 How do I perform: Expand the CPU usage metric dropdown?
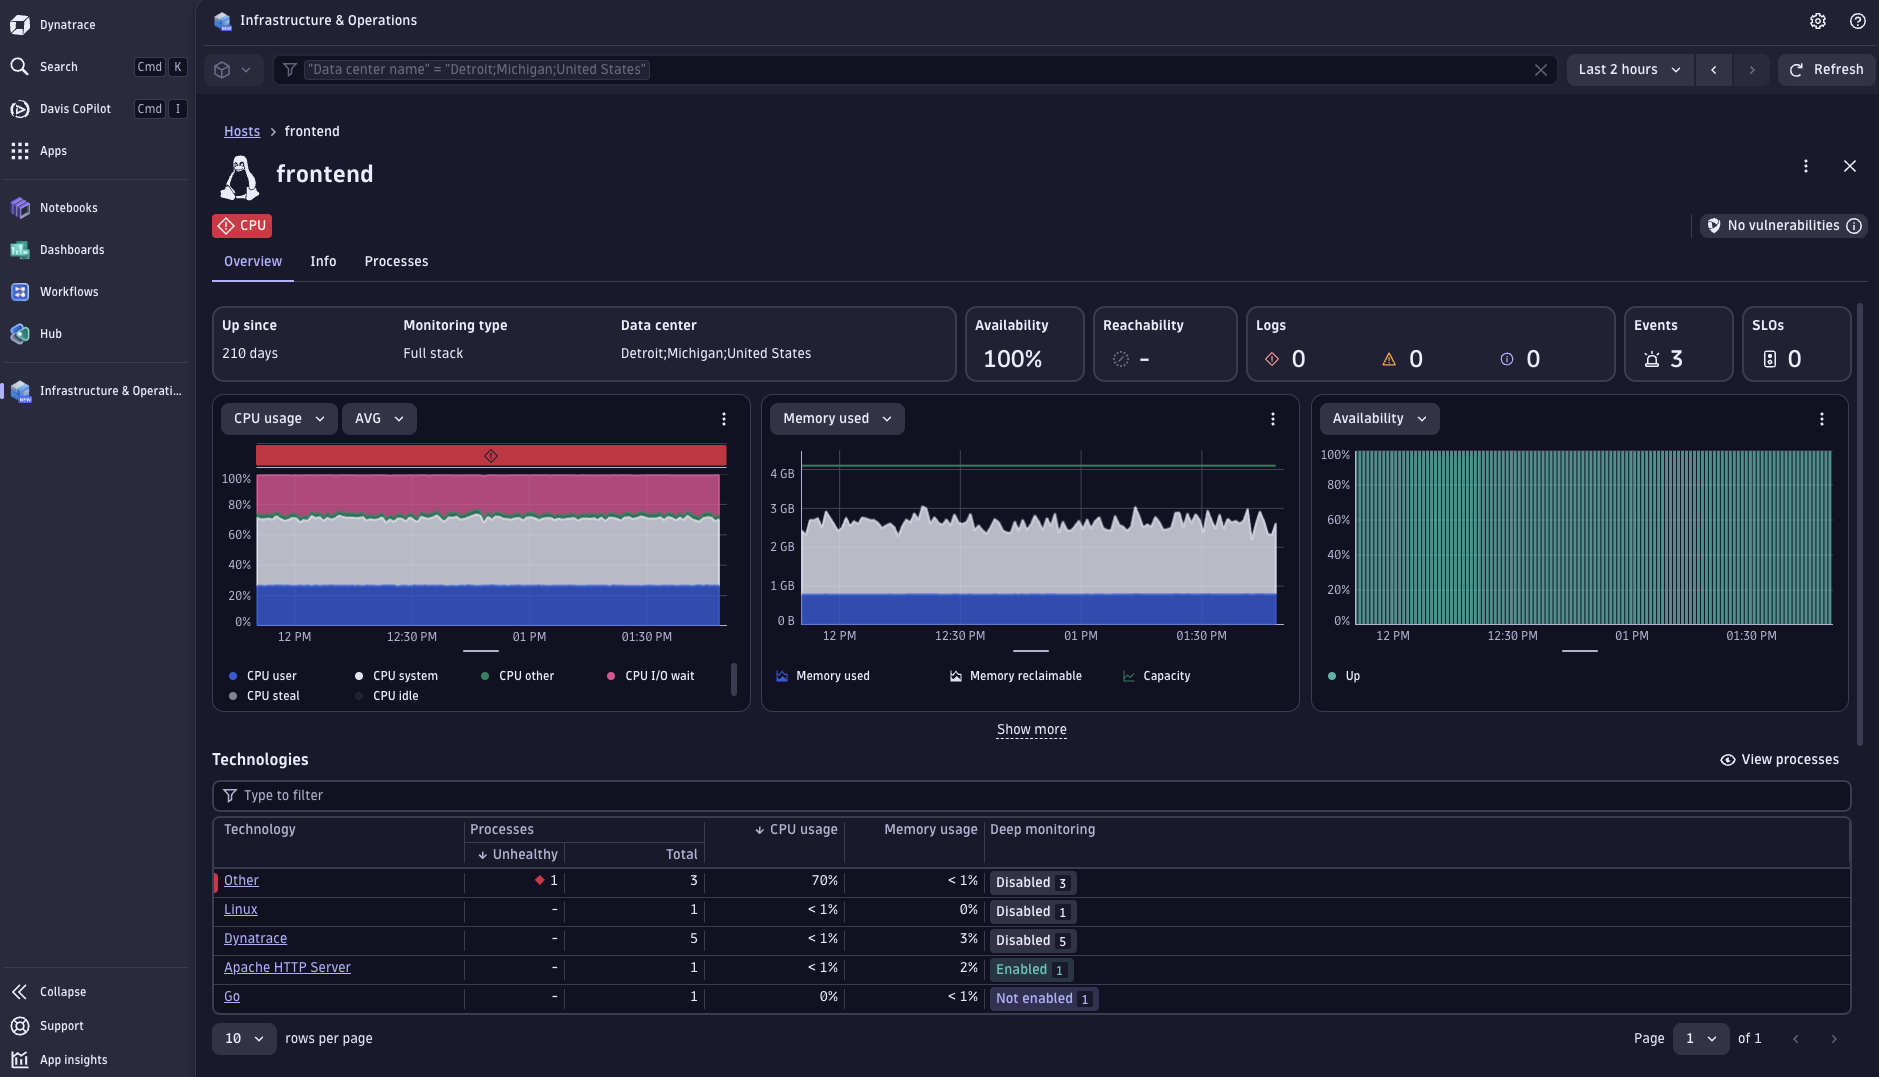279,419
